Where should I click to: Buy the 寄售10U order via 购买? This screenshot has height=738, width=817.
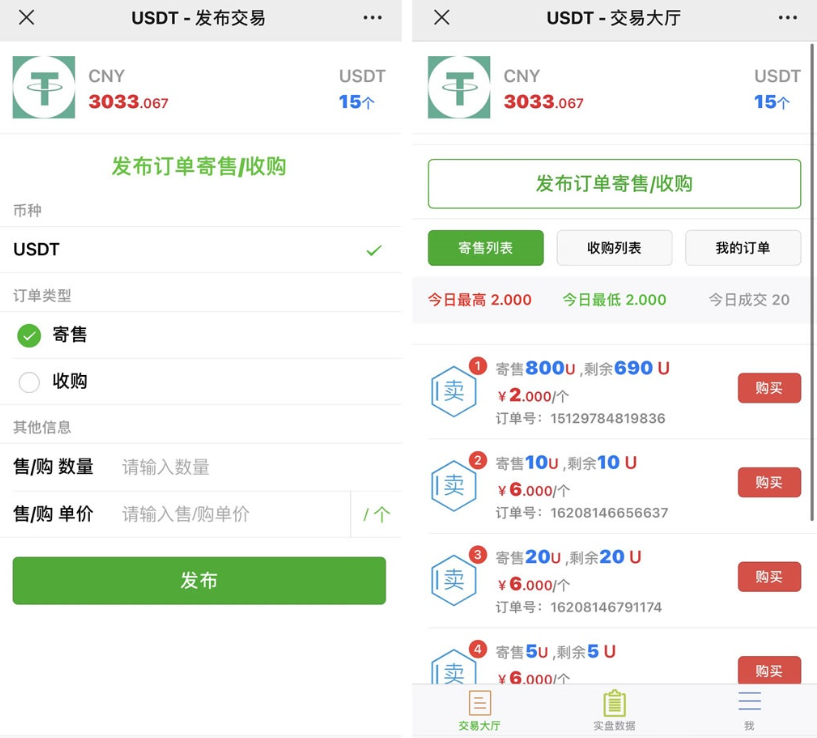click(x=769, y=482)
